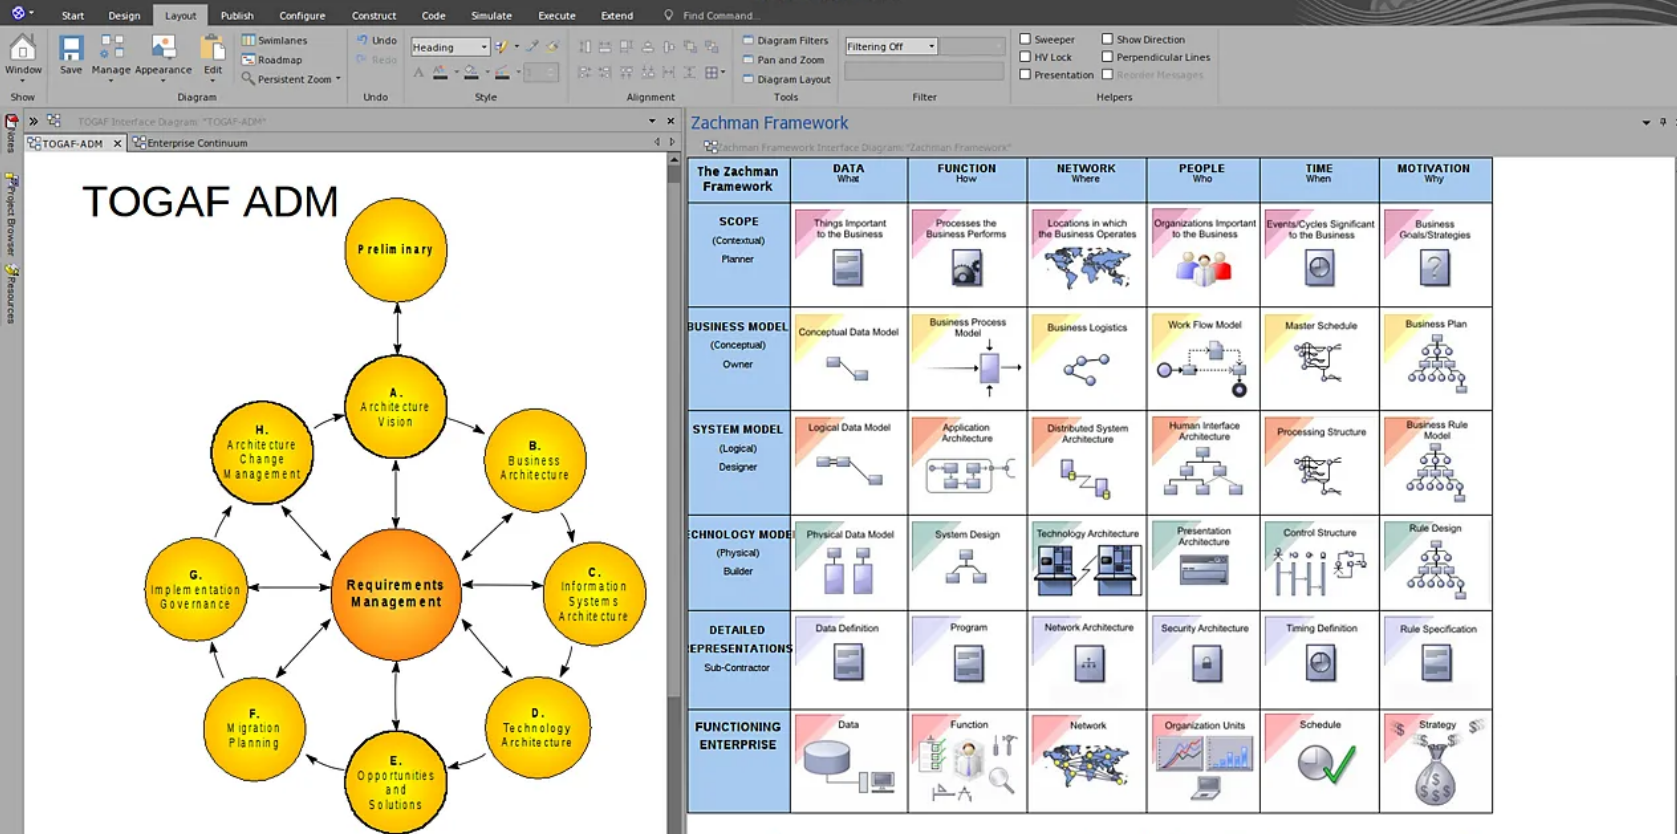
Task: Click the Preliminary phase circle
Action: [x=396, y=249]
